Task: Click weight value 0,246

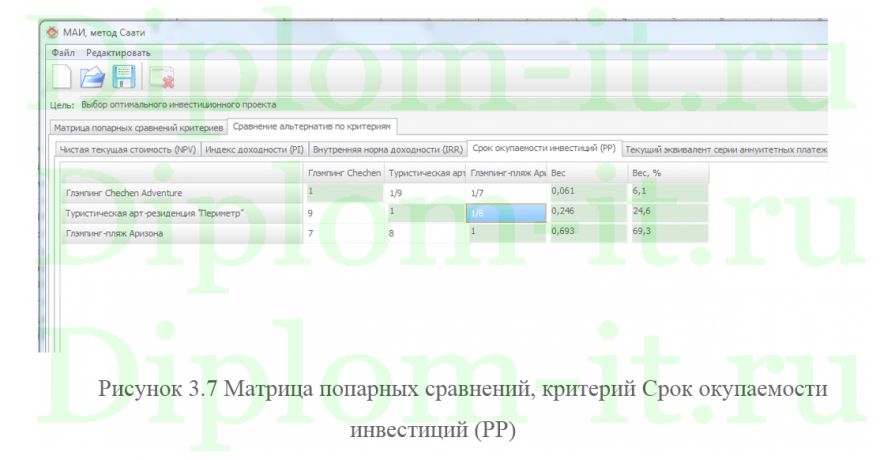Action: point(588,212)
